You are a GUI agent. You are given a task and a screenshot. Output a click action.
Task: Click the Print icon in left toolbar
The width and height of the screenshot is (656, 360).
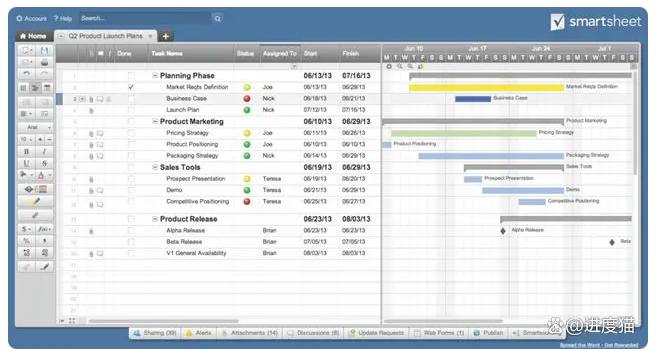44,62
